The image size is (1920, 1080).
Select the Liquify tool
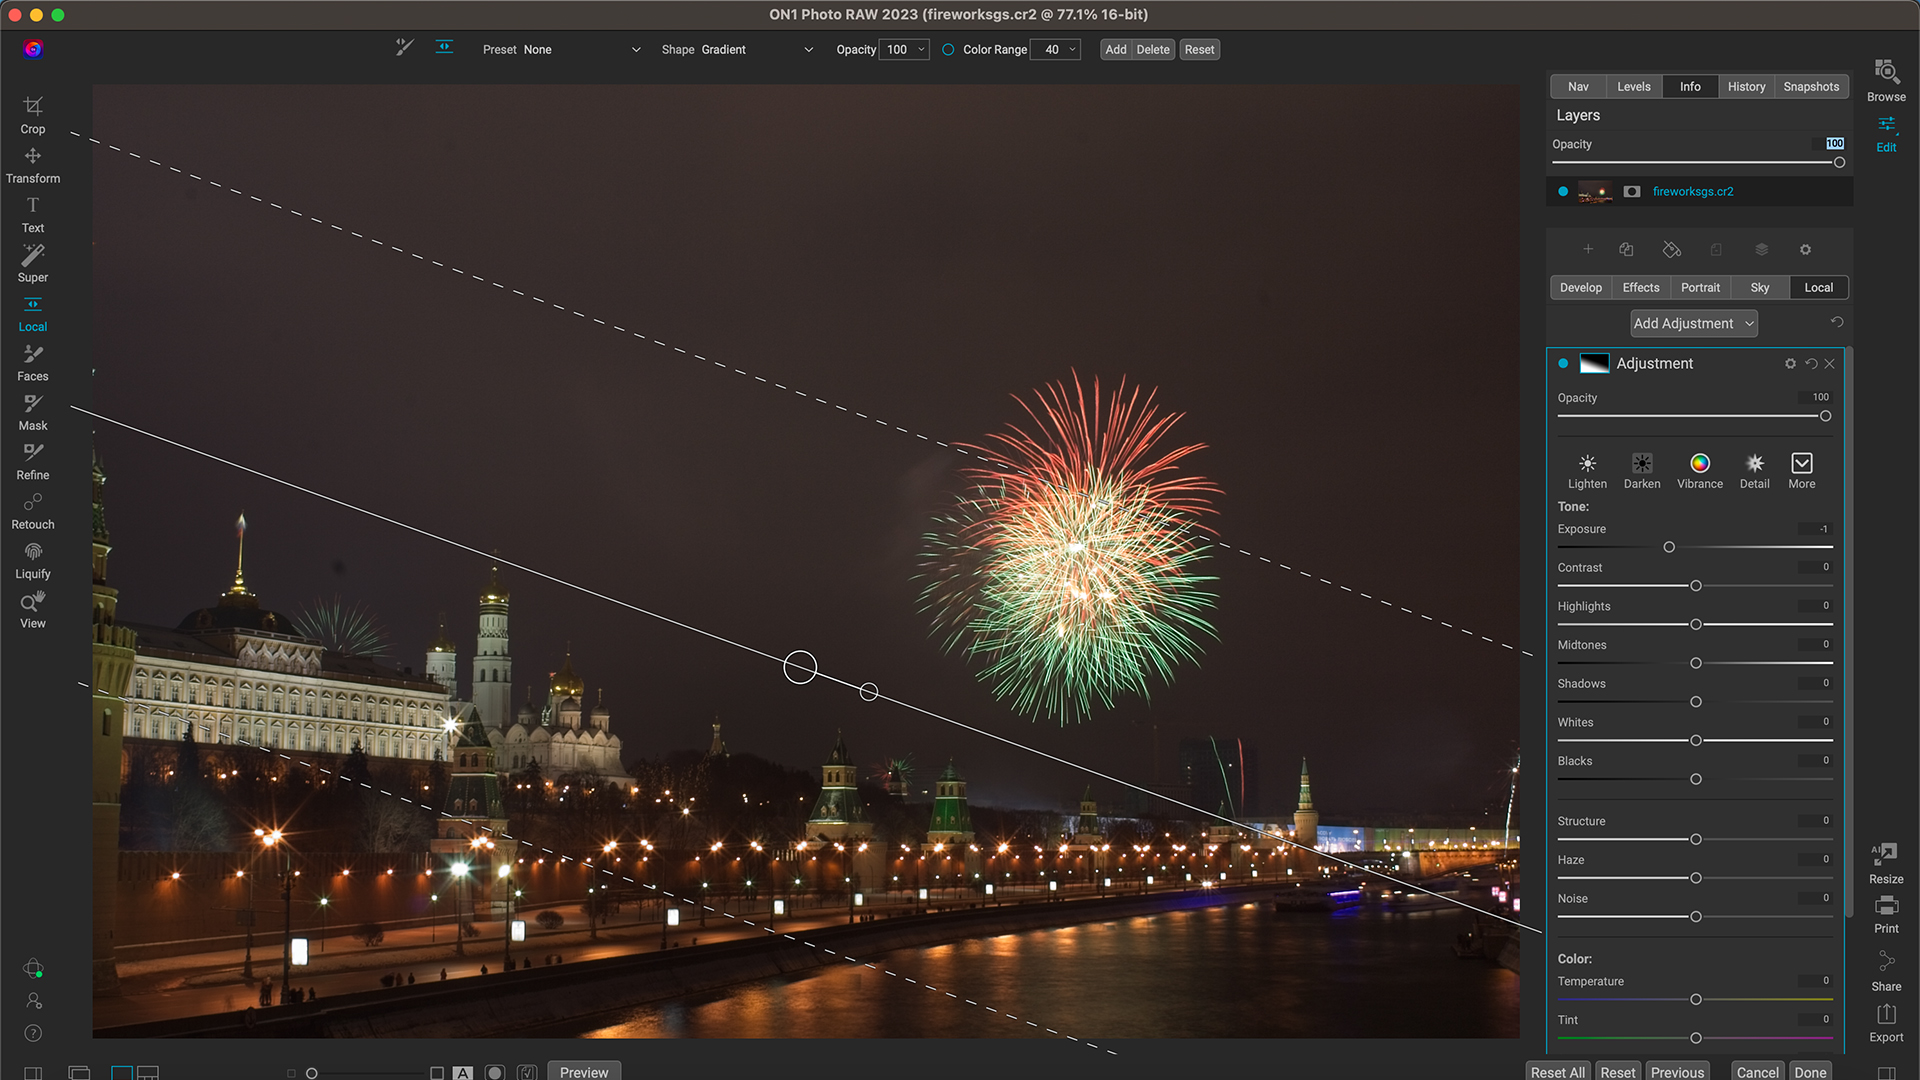point(33,556)
